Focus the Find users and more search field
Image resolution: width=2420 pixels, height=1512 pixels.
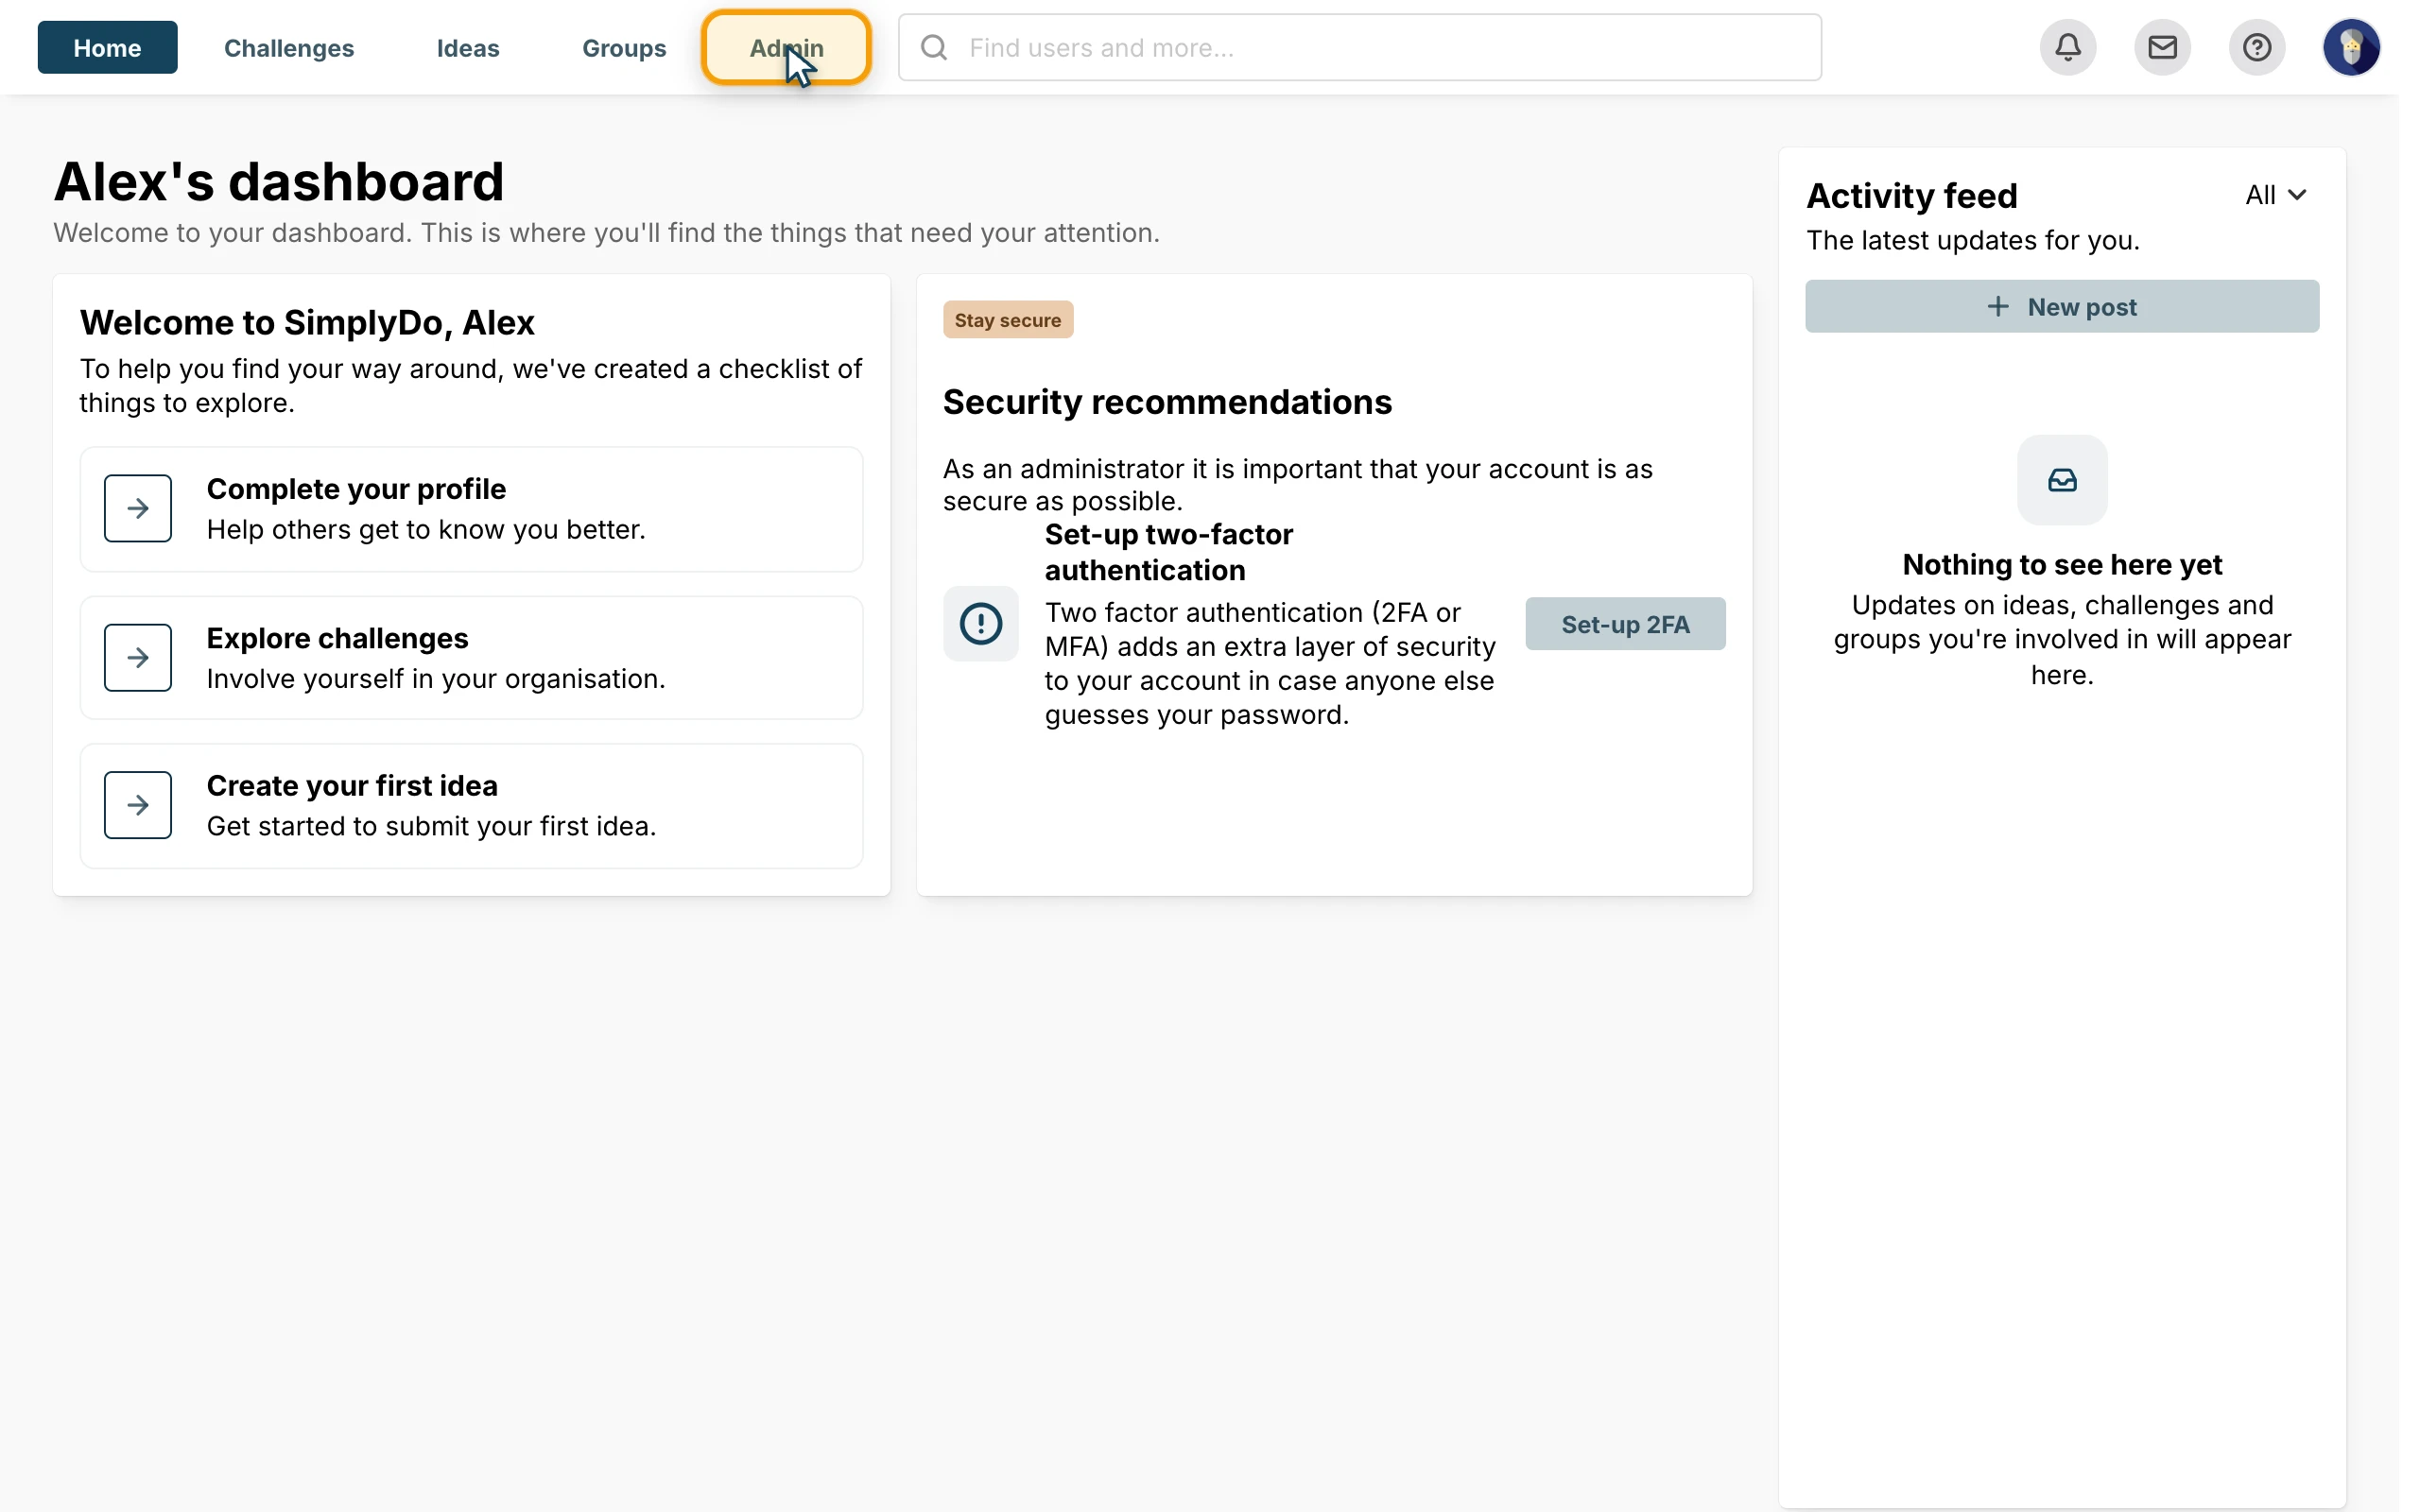click(x=1360, y=47)
